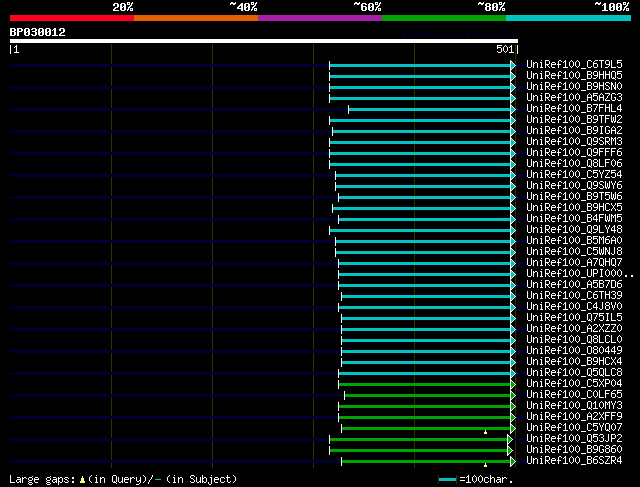Click the purple ~60% identity legend segment

pyautogui.click(x=320, y=18)
